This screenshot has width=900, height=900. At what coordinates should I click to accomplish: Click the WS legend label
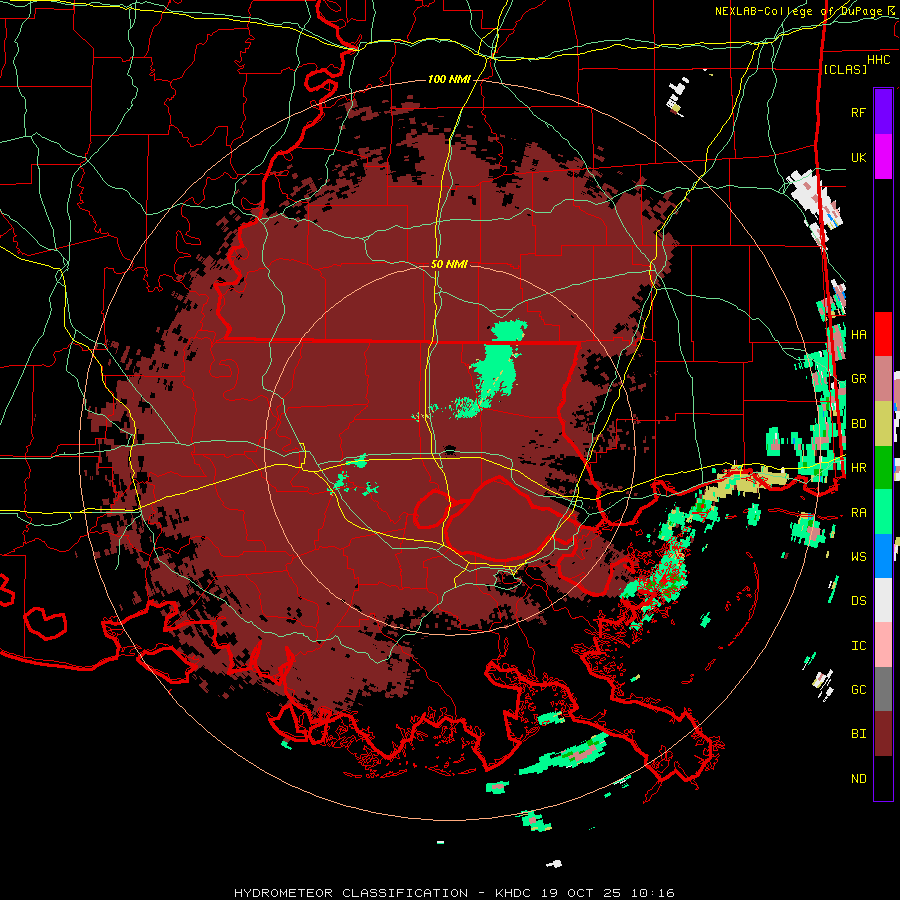(x=858, y=557)
